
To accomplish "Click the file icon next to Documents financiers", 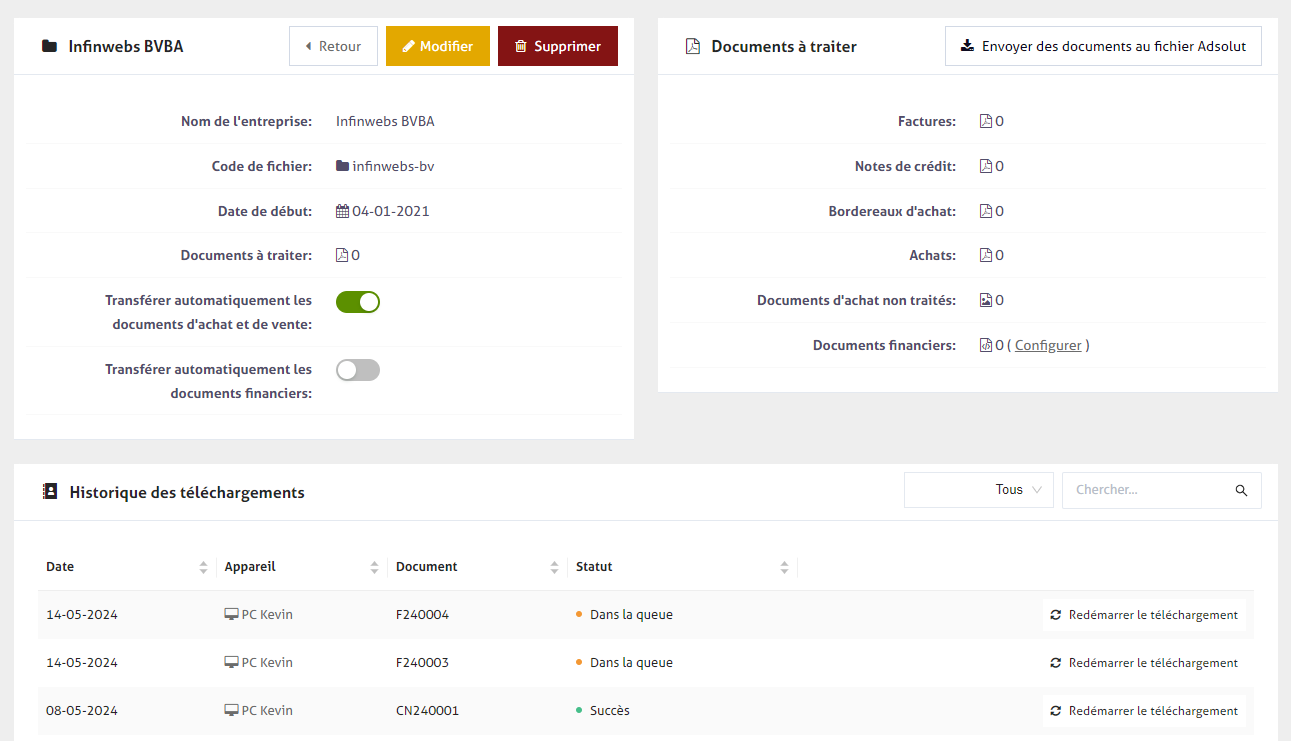I will tap(986, 346).
